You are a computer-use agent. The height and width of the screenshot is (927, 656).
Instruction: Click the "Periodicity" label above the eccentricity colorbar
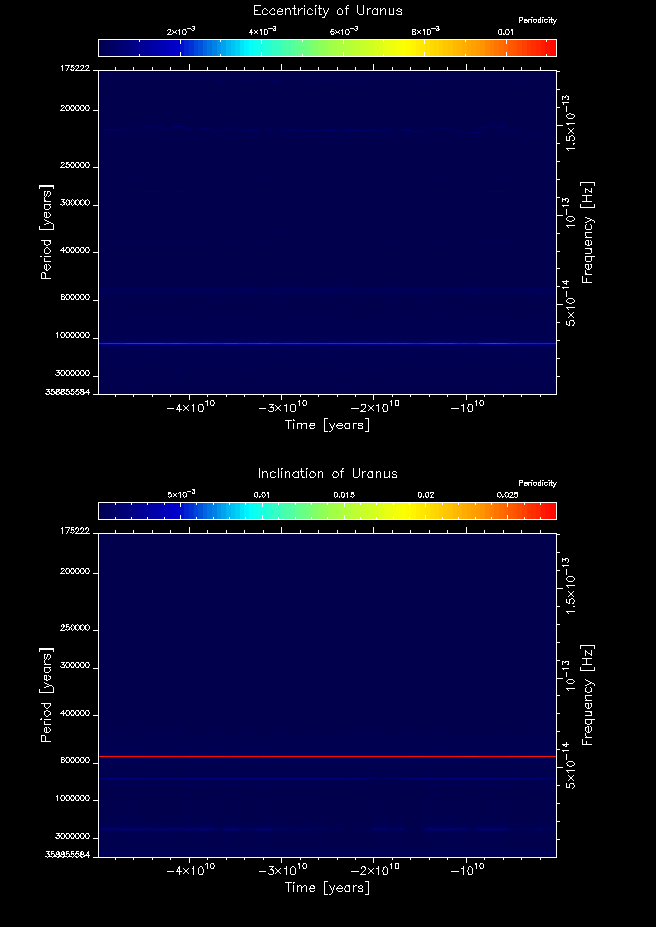click(537, 21)
